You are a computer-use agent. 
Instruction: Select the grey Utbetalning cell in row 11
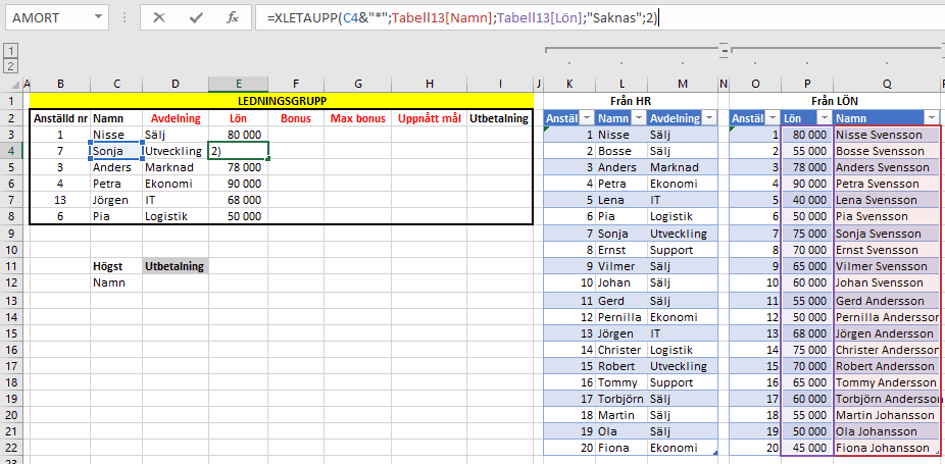[175, 266]
